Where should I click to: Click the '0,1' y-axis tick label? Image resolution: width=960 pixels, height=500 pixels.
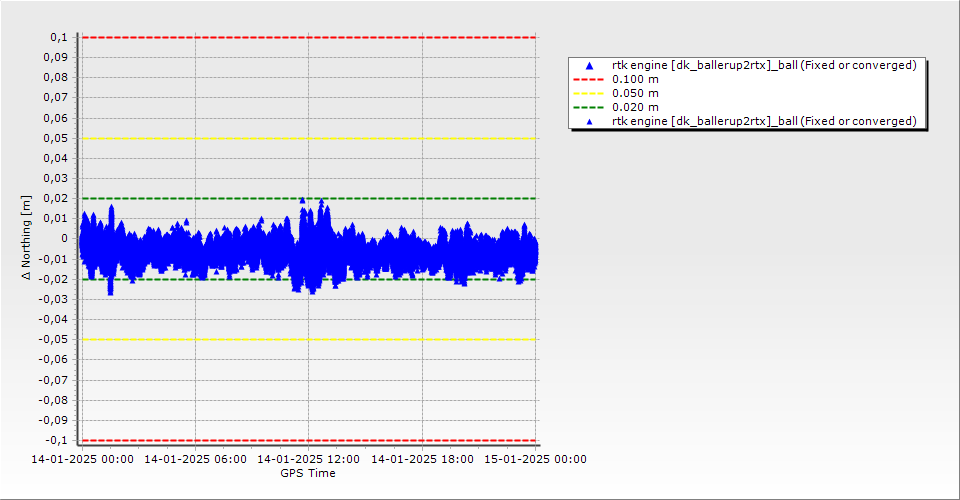tap(59, 37)
